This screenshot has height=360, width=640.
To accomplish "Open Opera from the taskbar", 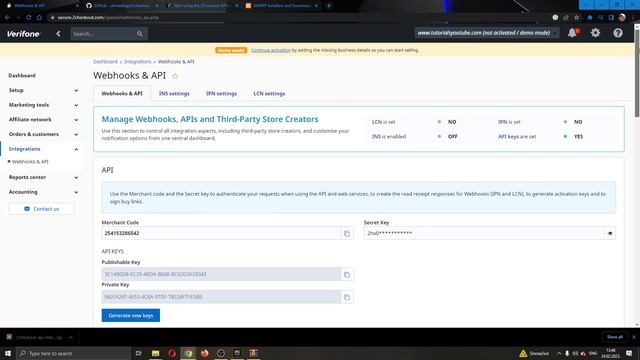I will pos(172,353).
